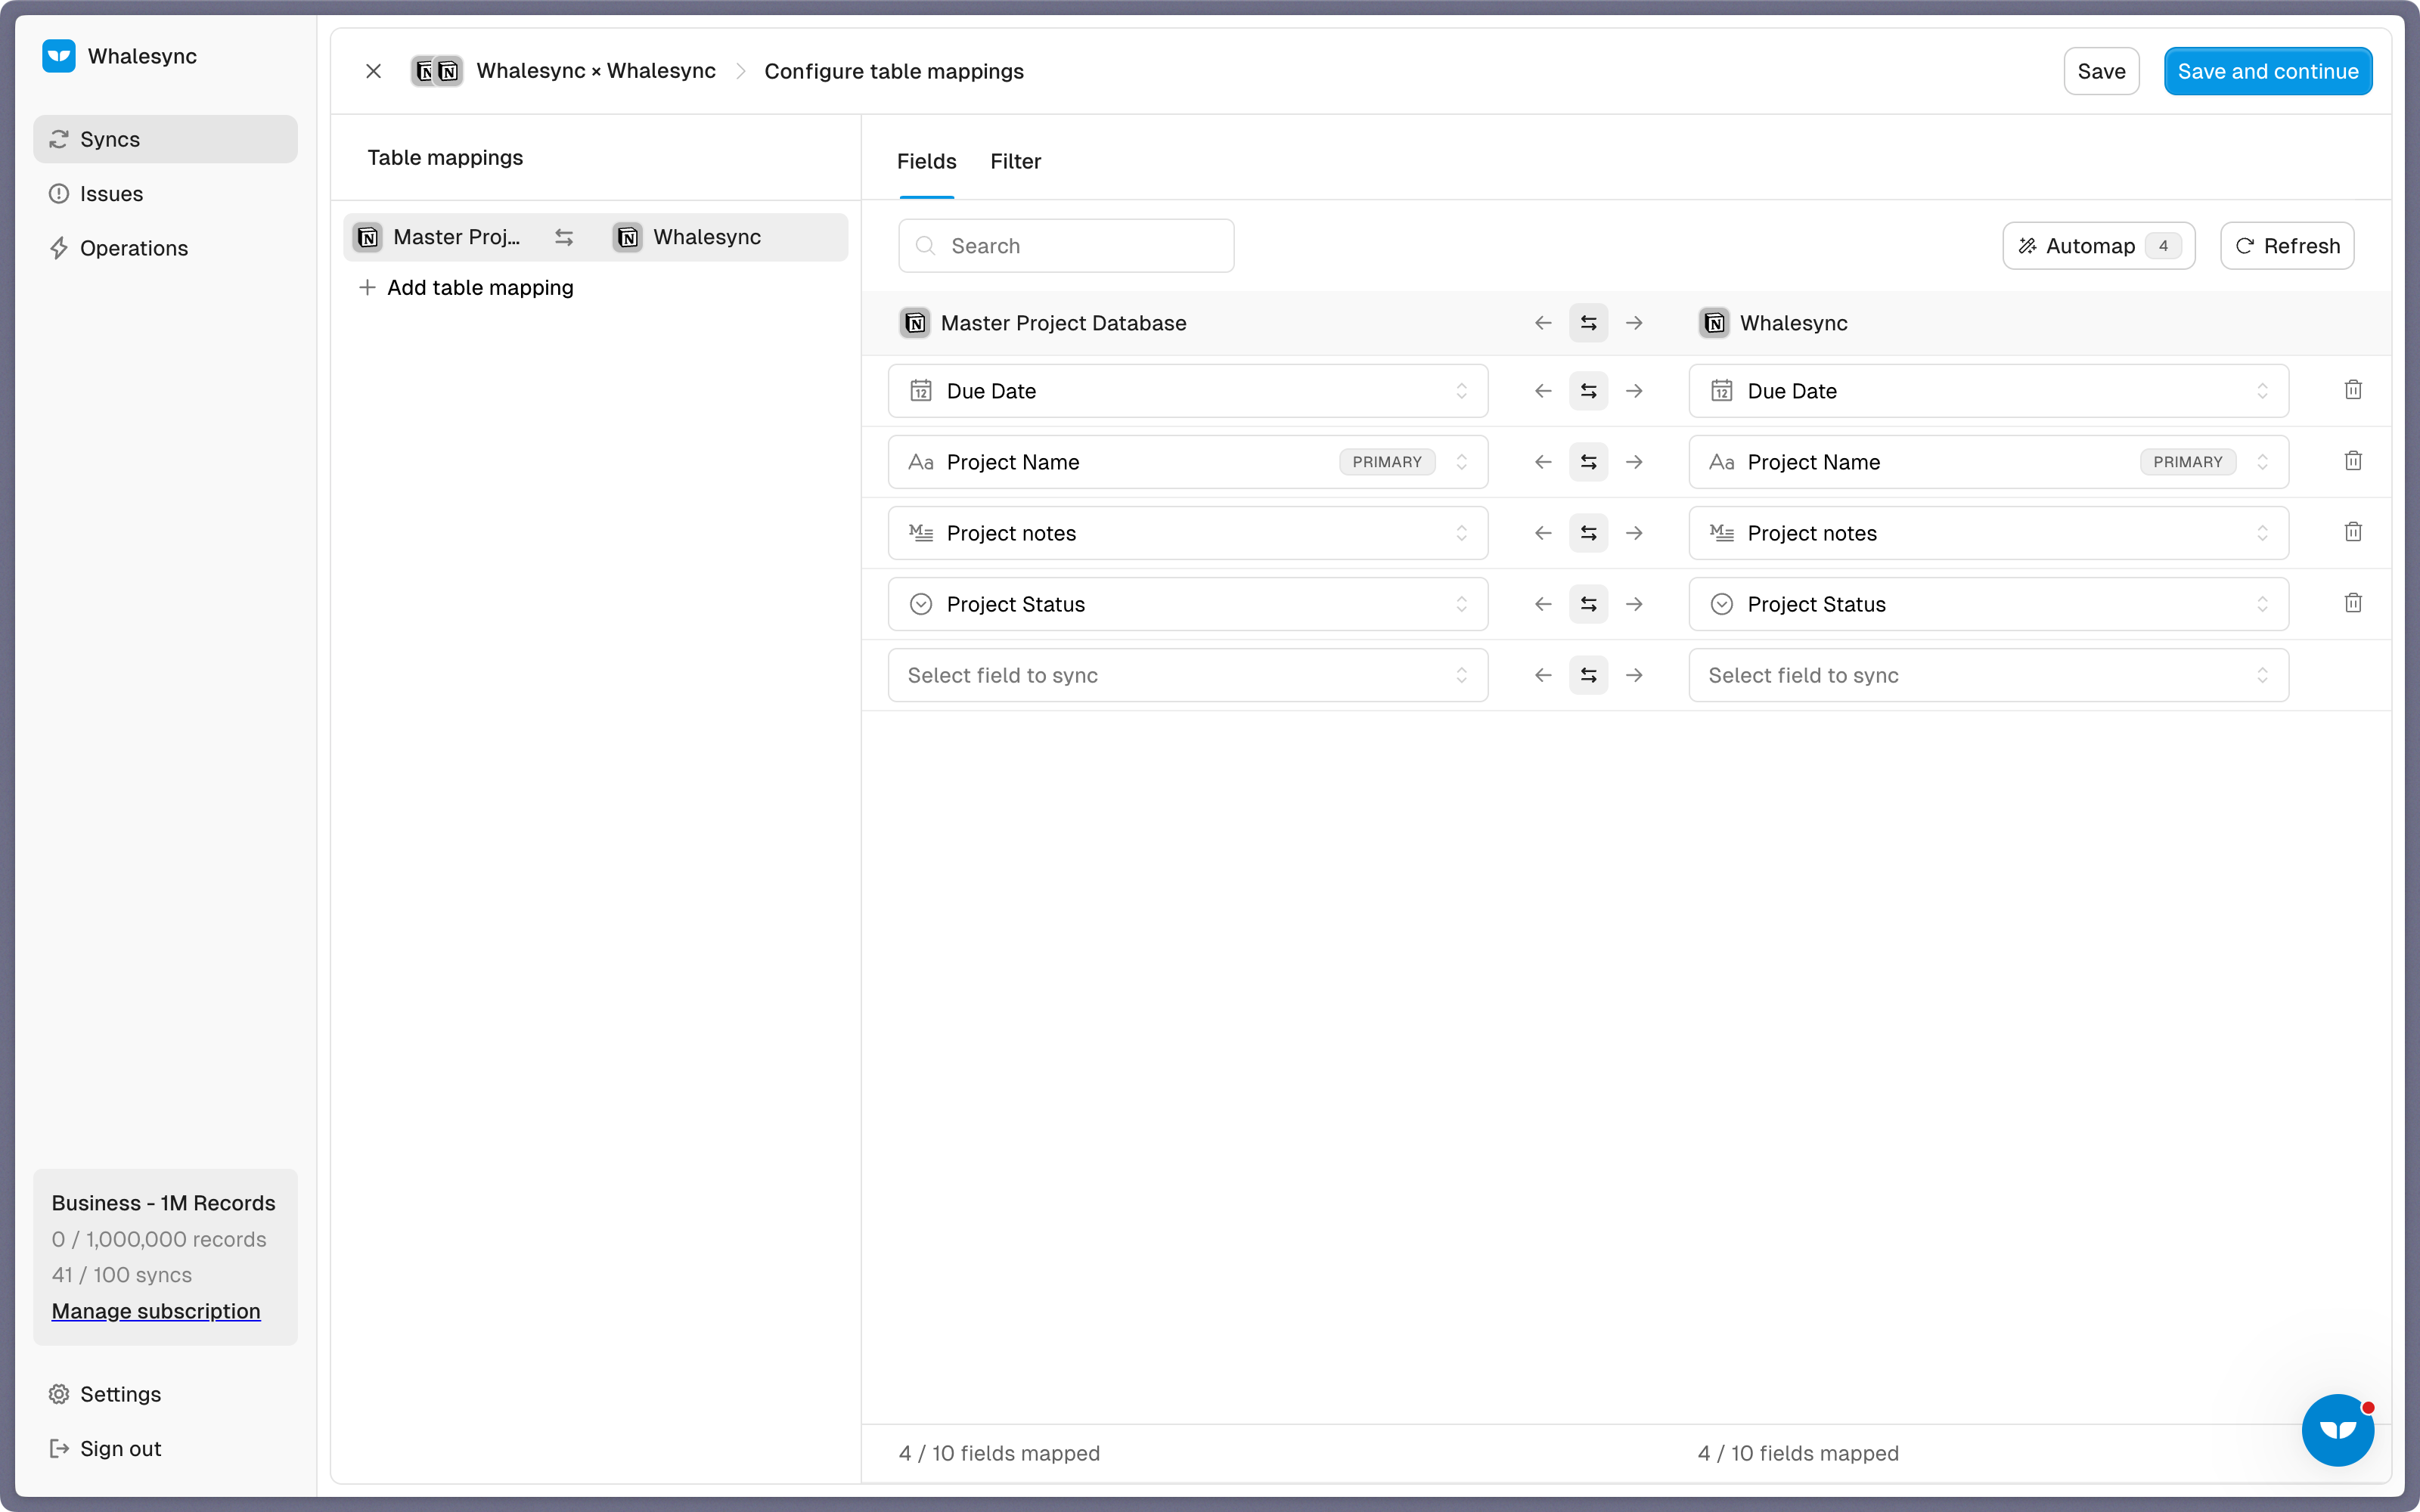
Task: Open left Project notes field dropdown
Action: 1188,533
